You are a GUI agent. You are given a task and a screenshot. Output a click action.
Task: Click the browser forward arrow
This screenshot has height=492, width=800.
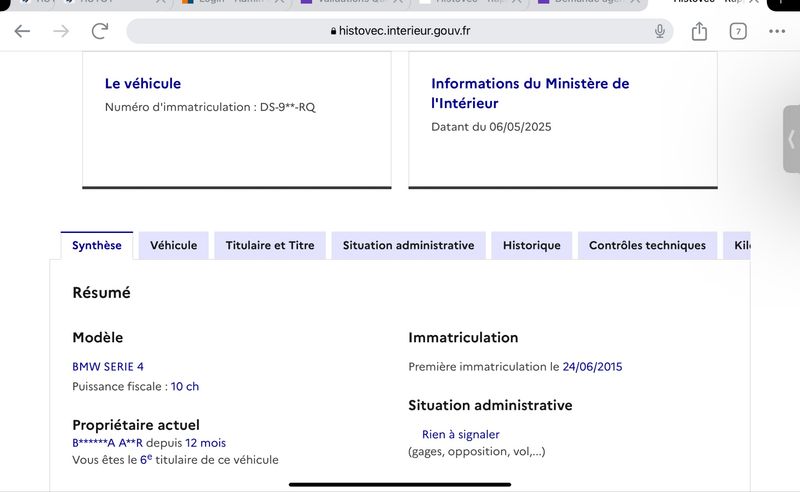(61, 31)
